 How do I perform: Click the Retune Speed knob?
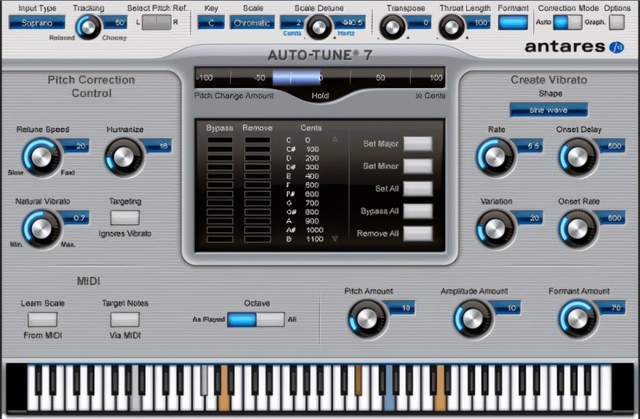41,157
